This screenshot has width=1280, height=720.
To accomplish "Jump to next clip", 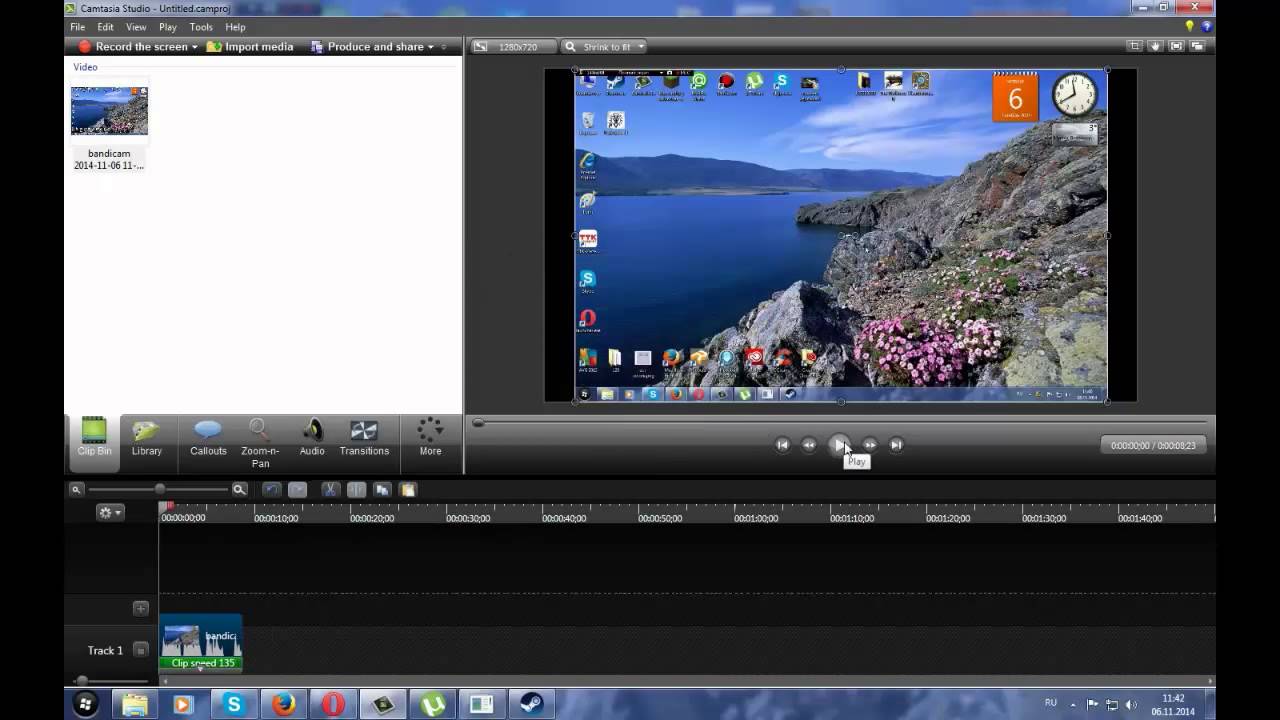I will (x=896, y=445).
